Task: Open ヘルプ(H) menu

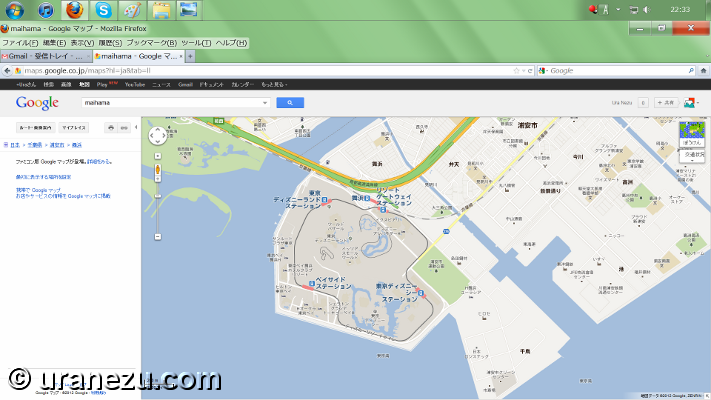Action: click(x=231, y=43)
